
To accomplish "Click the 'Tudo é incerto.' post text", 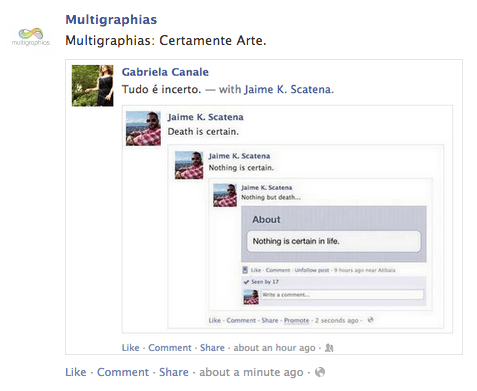I will pyautogui.click(x=161, y=89).
